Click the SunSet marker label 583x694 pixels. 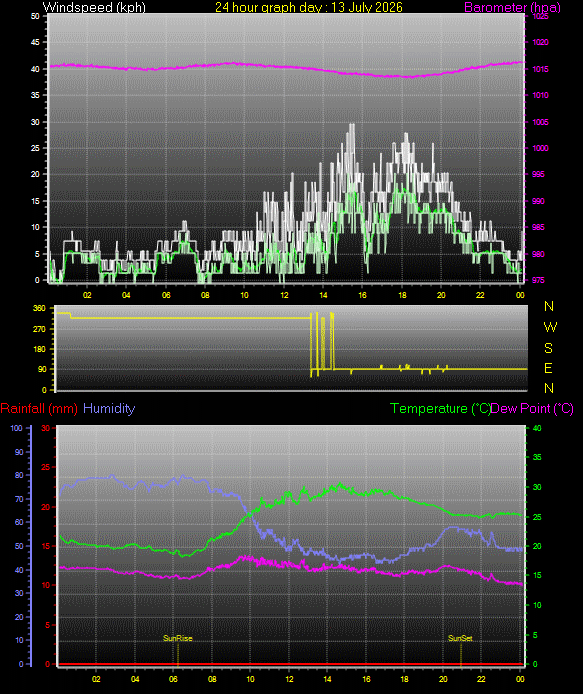460,638
